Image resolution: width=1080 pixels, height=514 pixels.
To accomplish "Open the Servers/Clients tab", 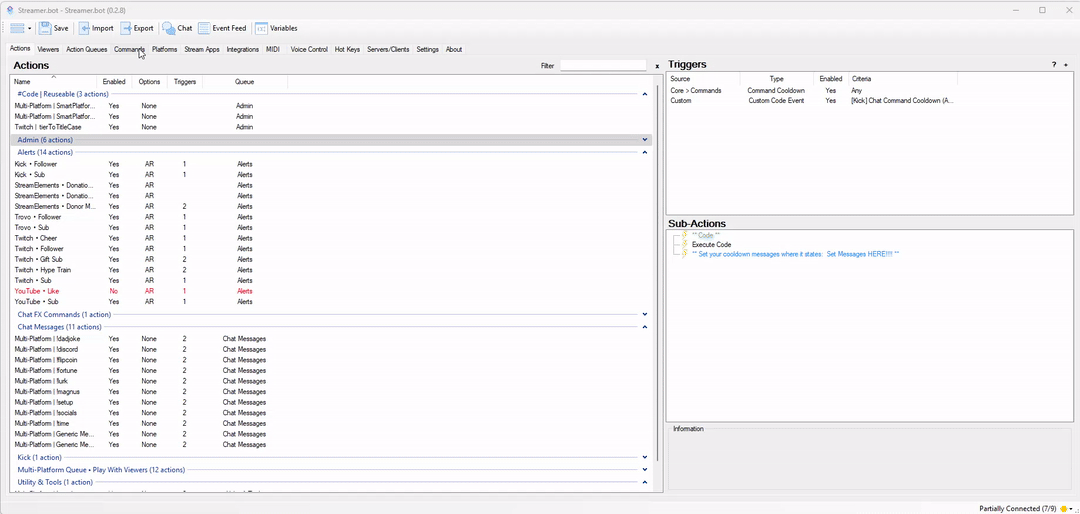I will (x=388, y=50).
